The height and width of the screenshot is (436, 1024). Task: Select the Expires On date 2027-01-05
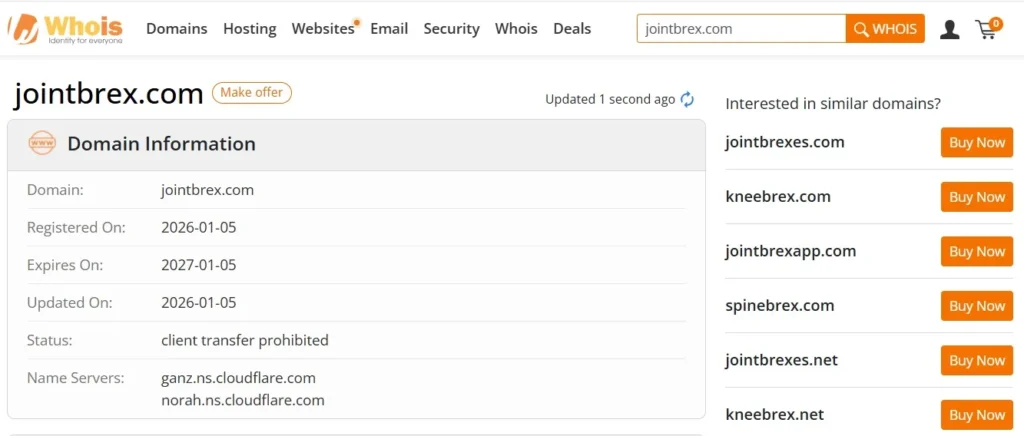click(199, 265)
